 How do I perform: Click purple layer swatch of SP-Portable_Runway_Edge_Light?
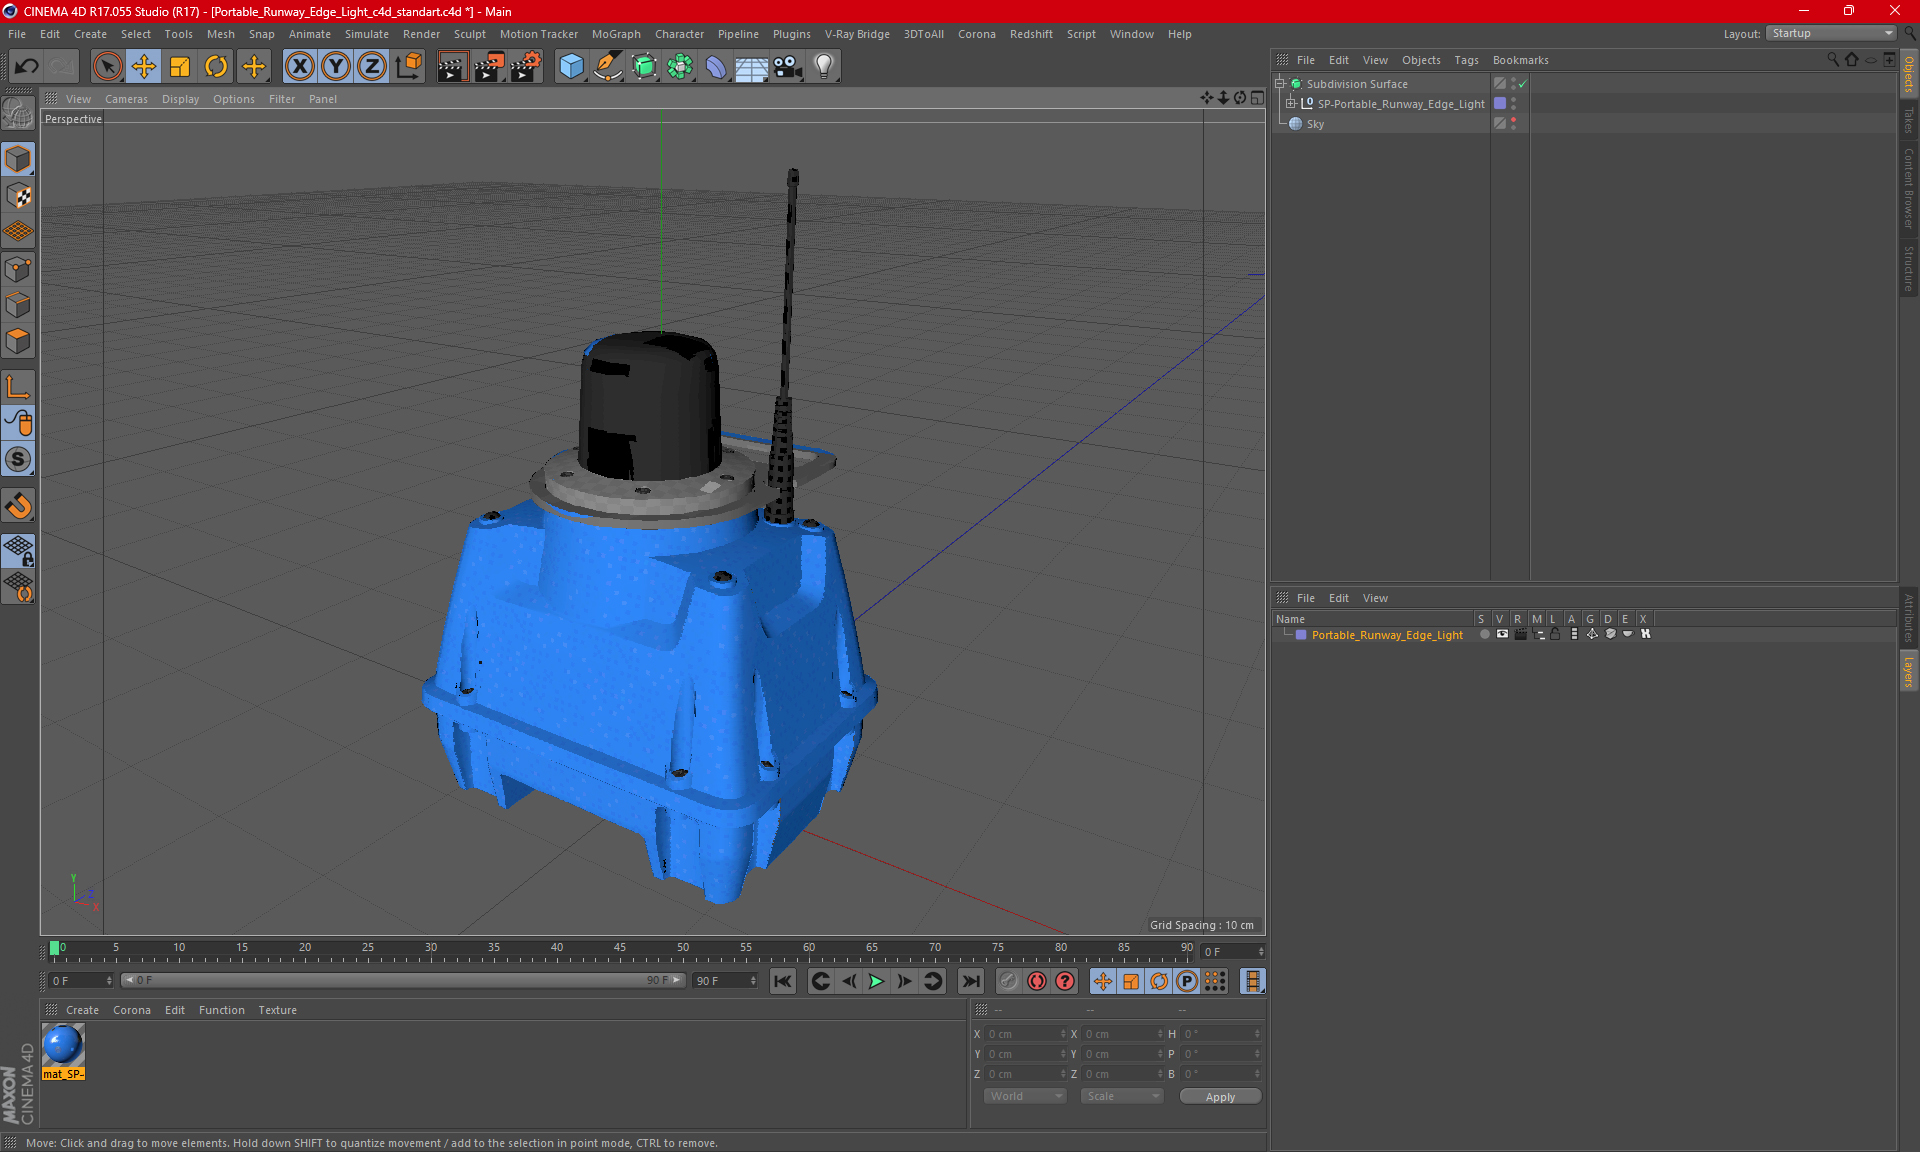(1500, 104)
